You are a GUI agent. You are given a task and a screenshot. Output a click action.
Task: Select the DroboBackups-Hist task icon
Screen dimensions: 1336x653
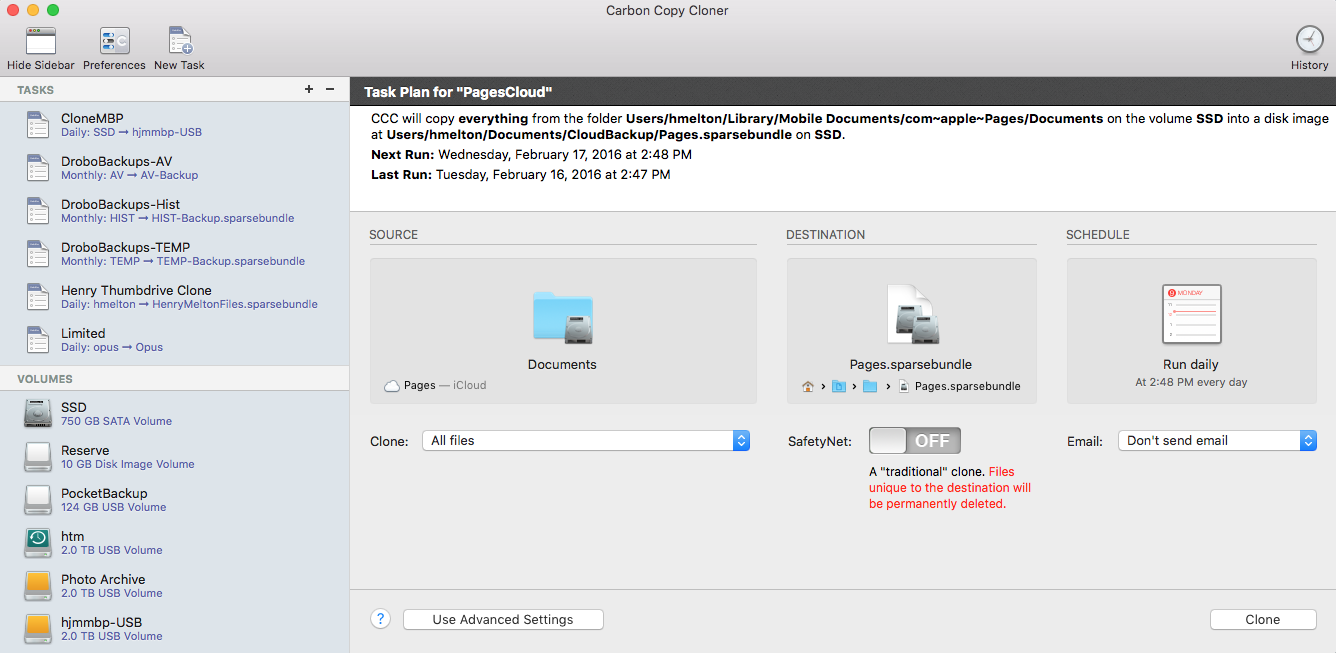coord(38,211)
